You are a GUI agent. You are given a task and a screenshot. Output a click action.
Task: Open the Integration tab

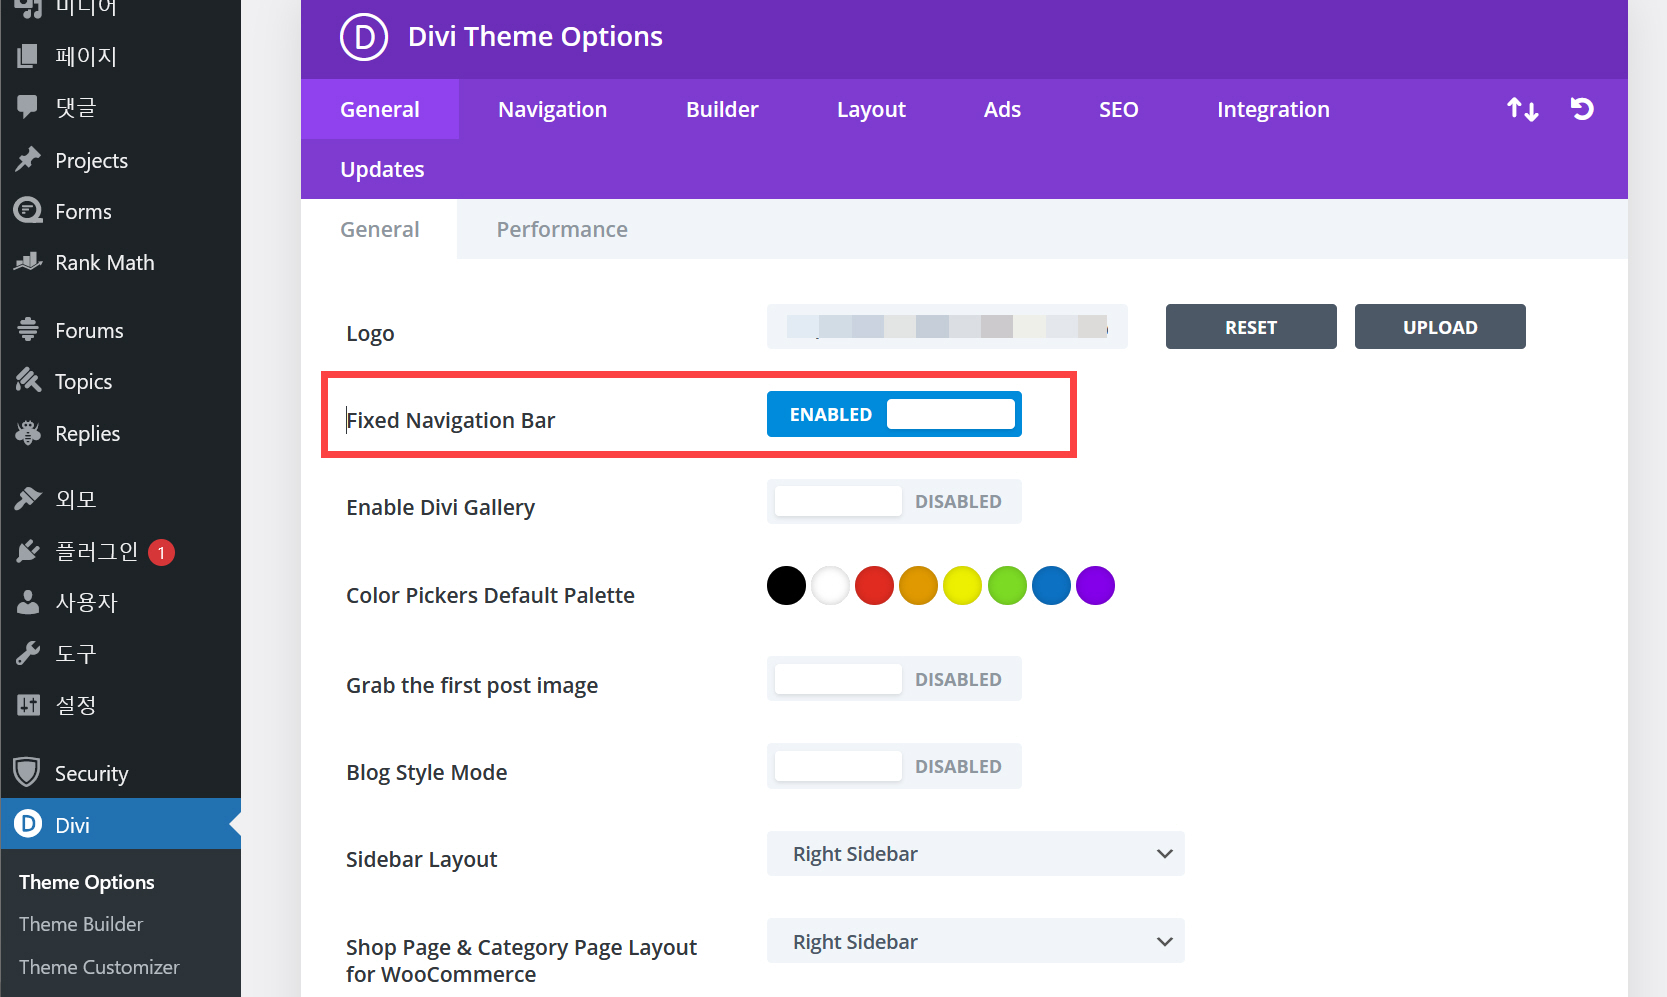(x=1273, y=109)
